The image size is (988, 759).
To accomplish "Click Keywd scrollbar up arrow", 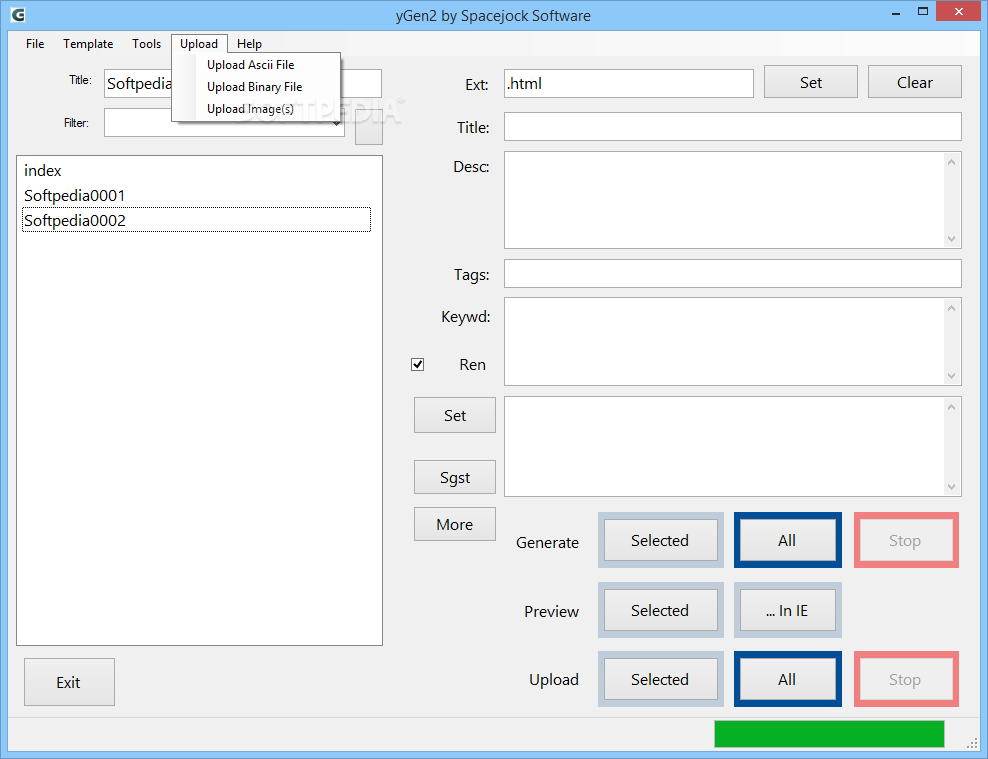I will tap(951, 308).
